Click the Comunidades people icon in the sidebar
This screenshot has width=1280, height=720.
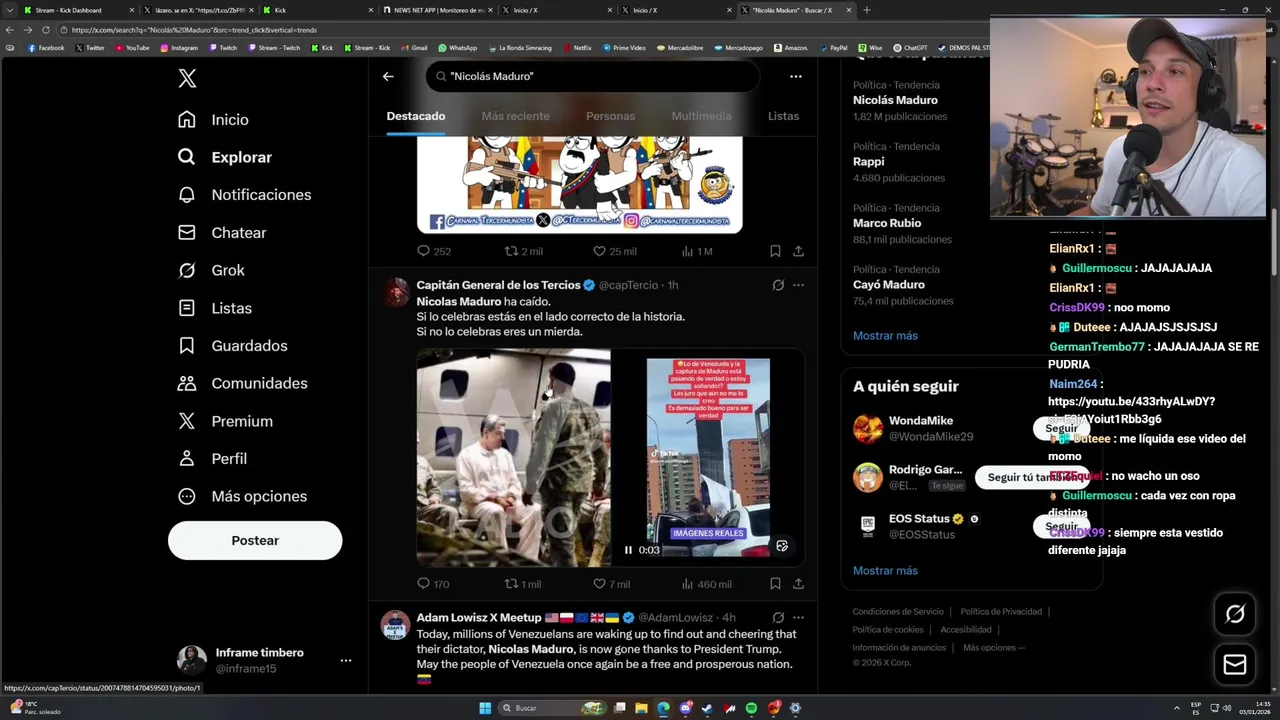[x=187, y=383]
